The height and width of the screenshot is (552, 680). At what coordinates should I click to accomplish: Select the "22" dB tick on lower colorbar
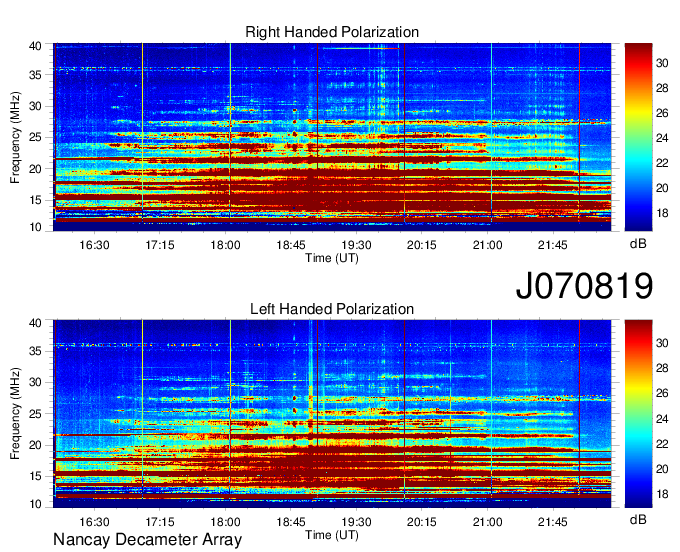(x=662, y=444)
